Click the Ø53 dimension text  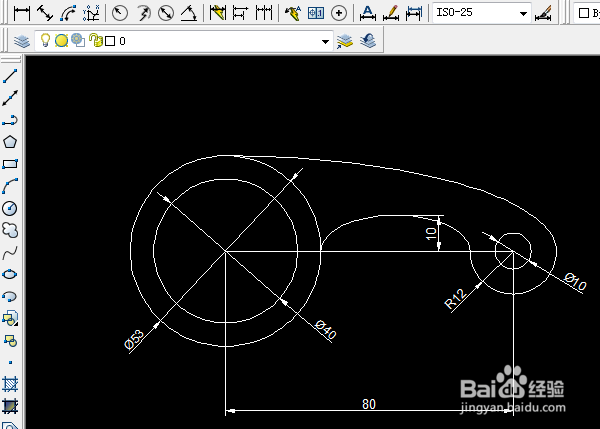pyautogui.click(x=134, y=339)
